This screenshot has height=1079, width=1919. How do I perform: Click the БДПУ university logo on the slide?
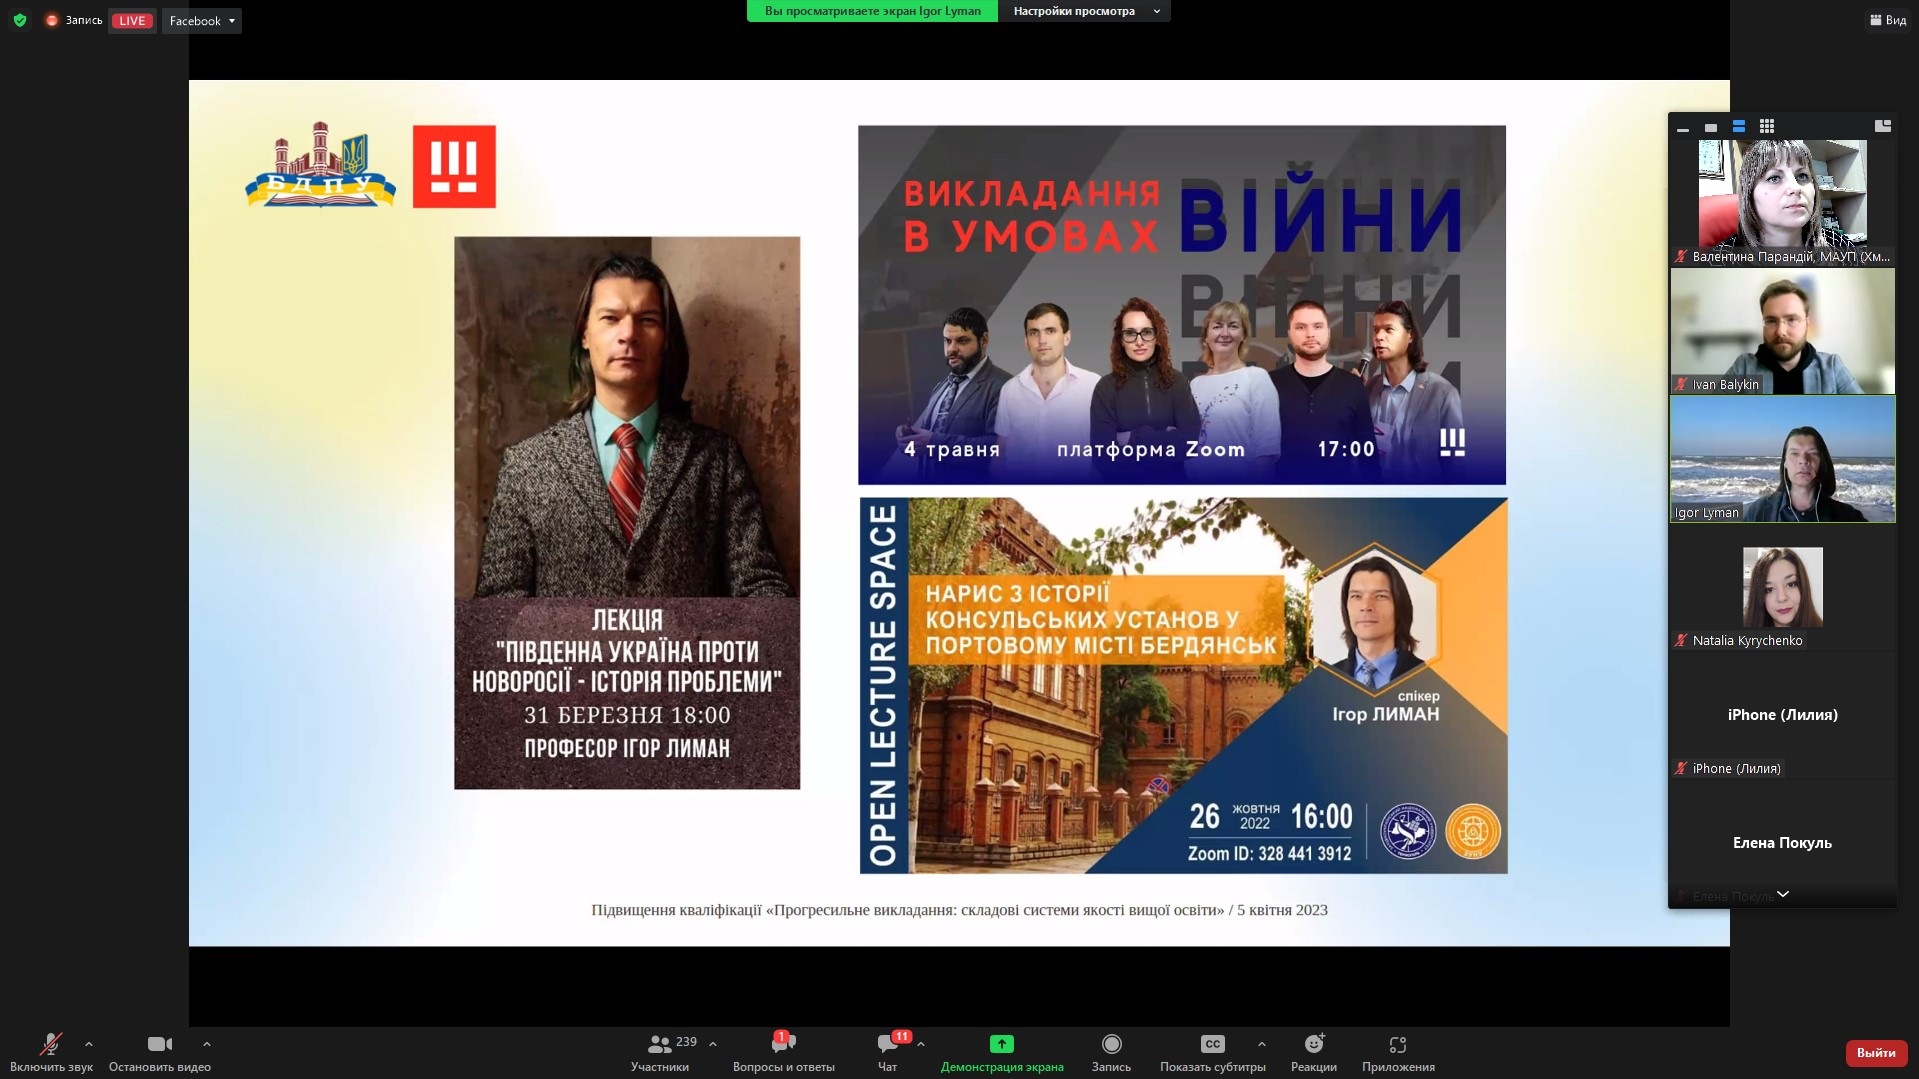320,165
